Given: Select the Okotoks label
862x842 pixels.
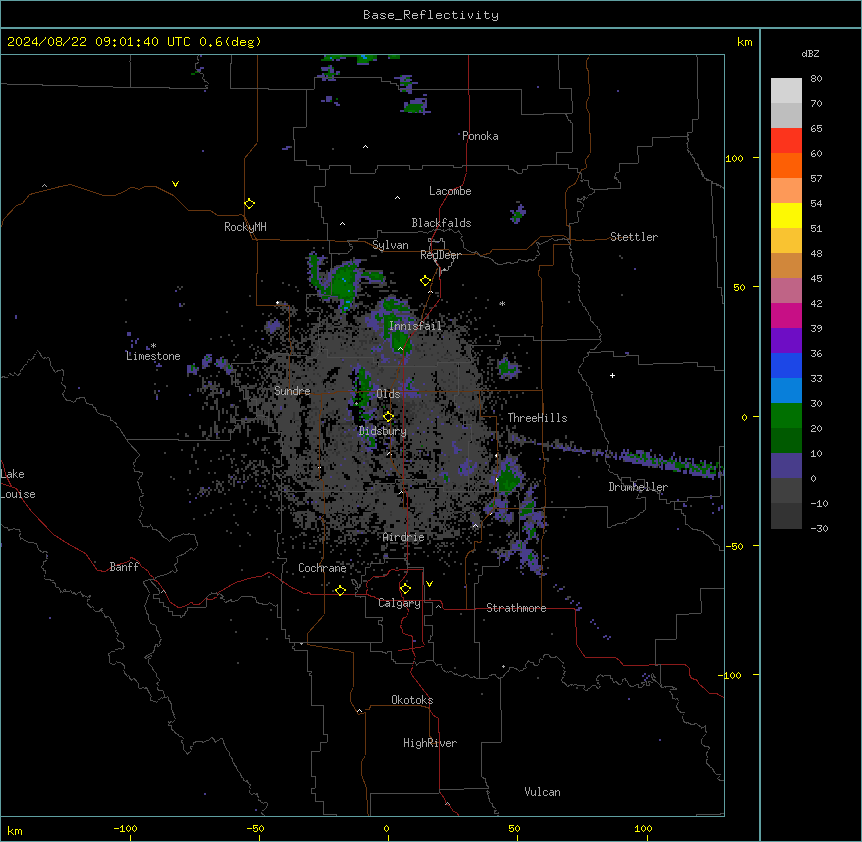Looking at the screenshot, I should coord(412,700).
